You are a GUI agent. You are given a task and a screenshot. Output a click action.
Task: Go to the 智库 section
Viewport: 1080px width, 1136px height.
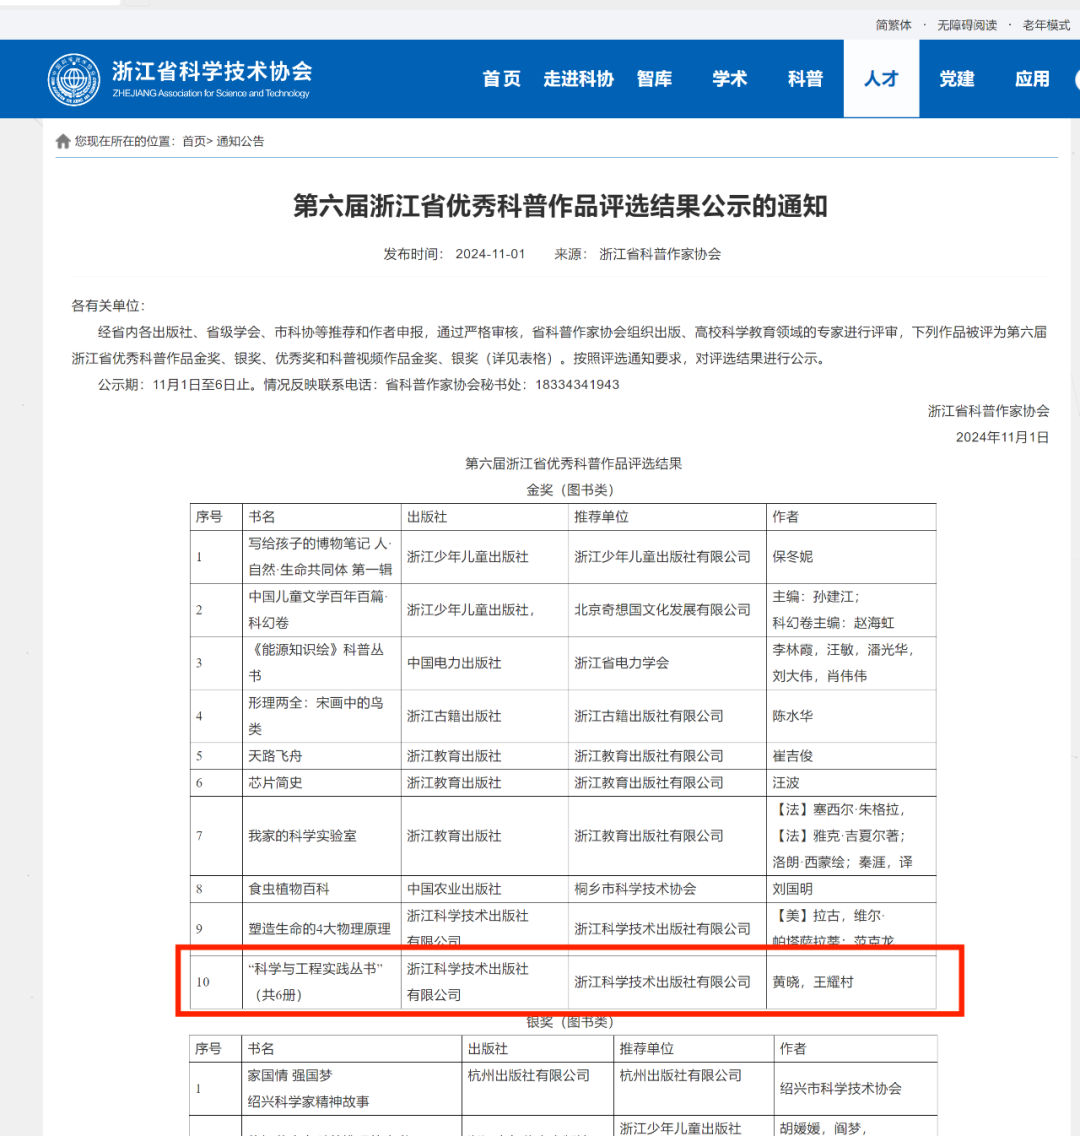coord(654,78)
